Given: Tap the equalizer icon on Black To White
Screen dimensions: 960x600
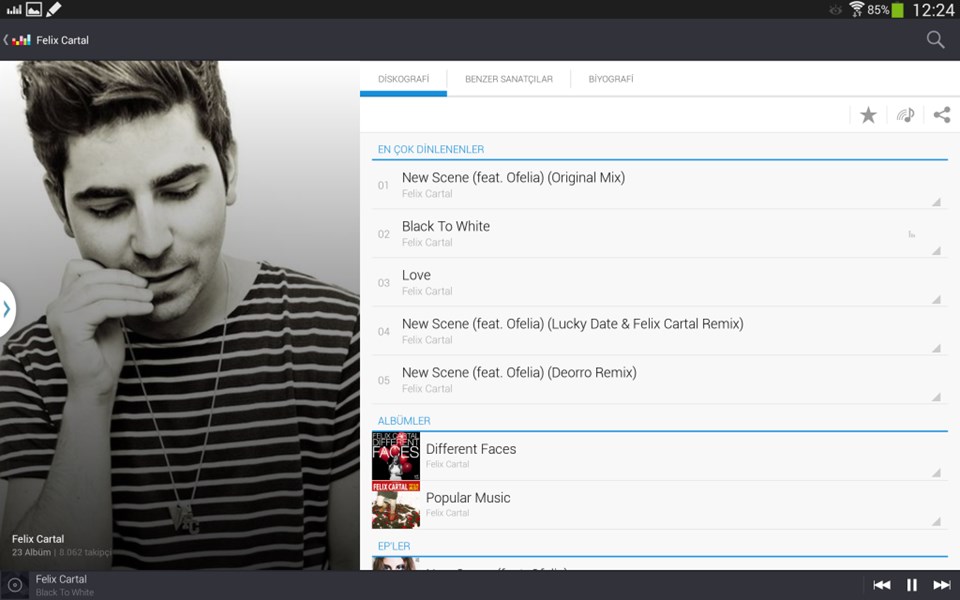Looking at the screenshot, I should (912, 234).
